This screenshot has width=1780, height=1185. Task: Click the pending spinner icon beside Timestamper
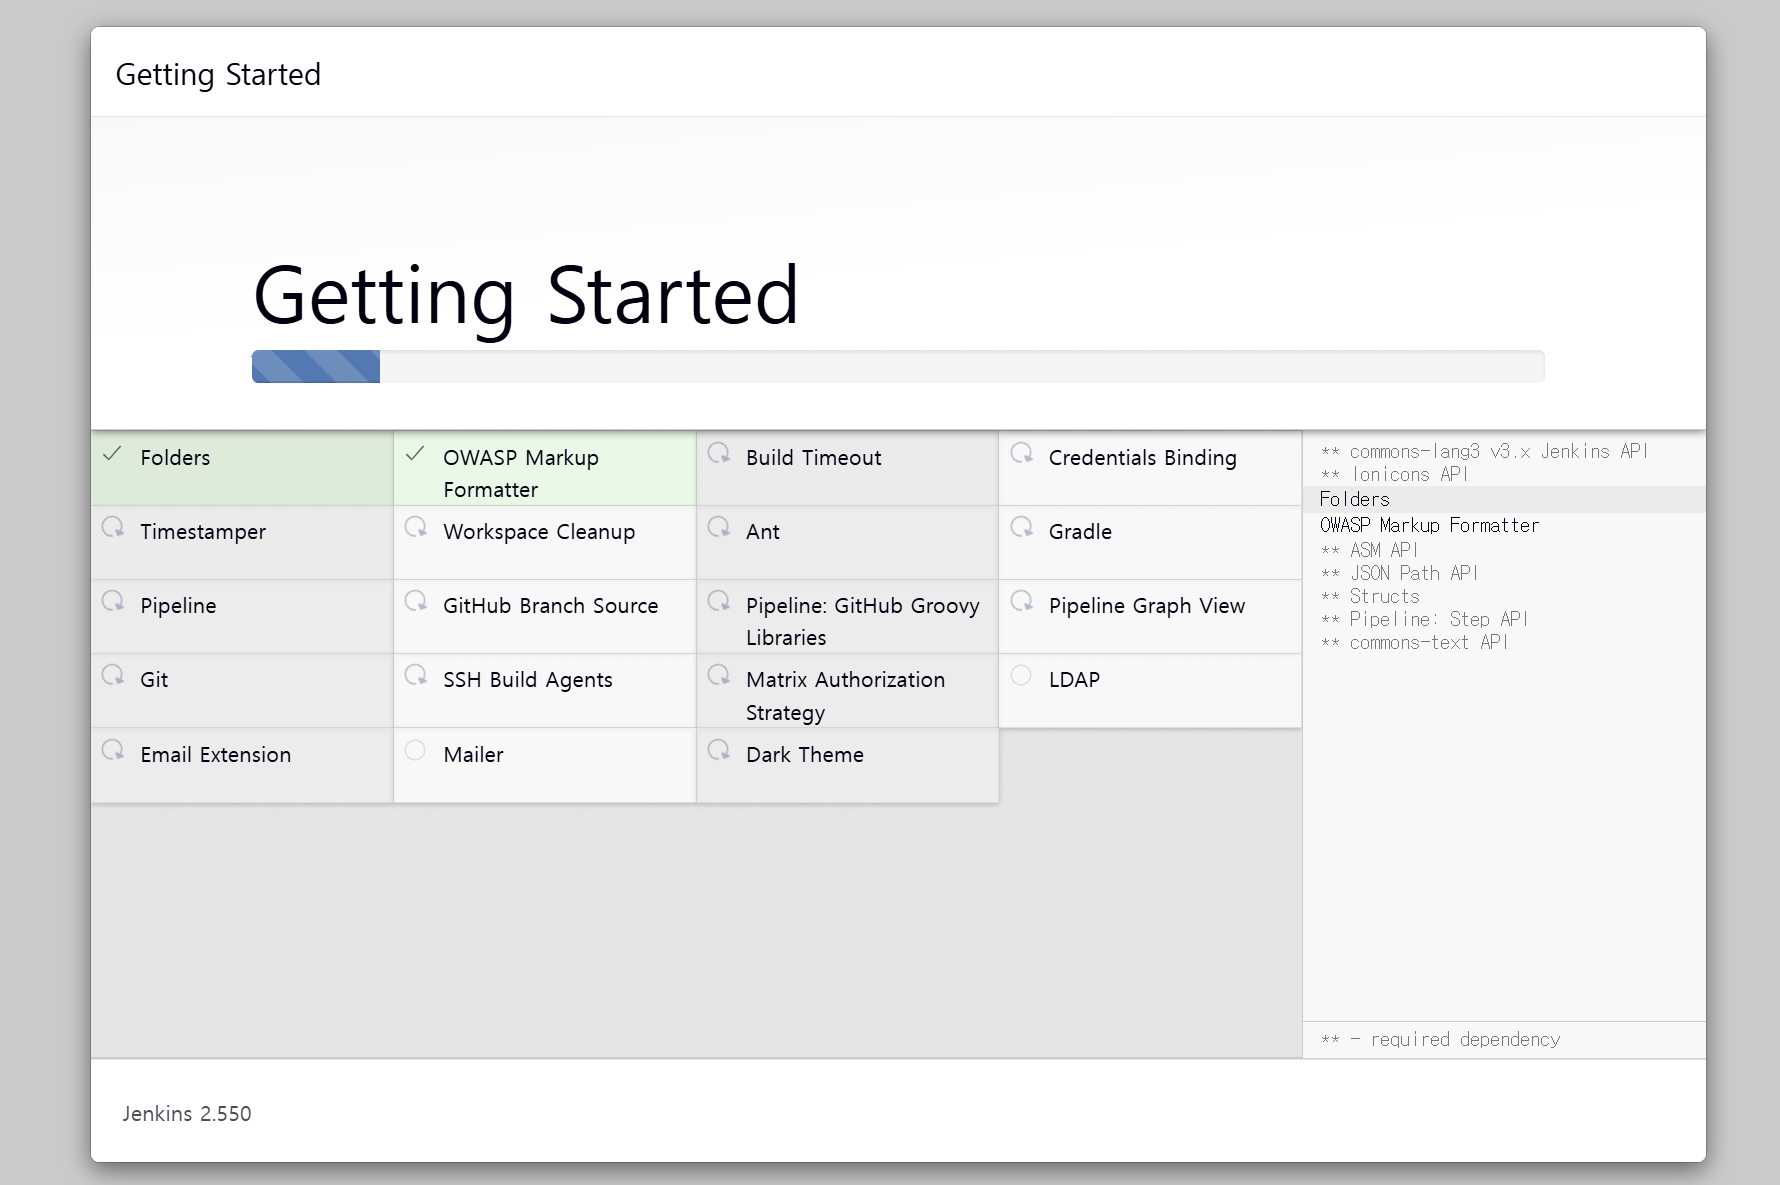[x=113, y=527]
